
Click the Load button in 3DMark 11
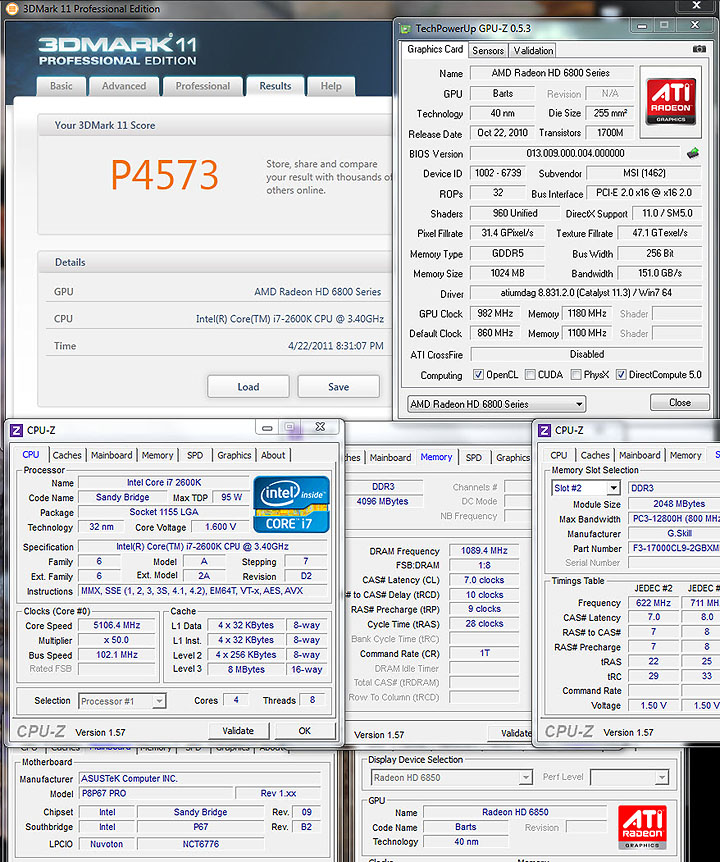248,386
